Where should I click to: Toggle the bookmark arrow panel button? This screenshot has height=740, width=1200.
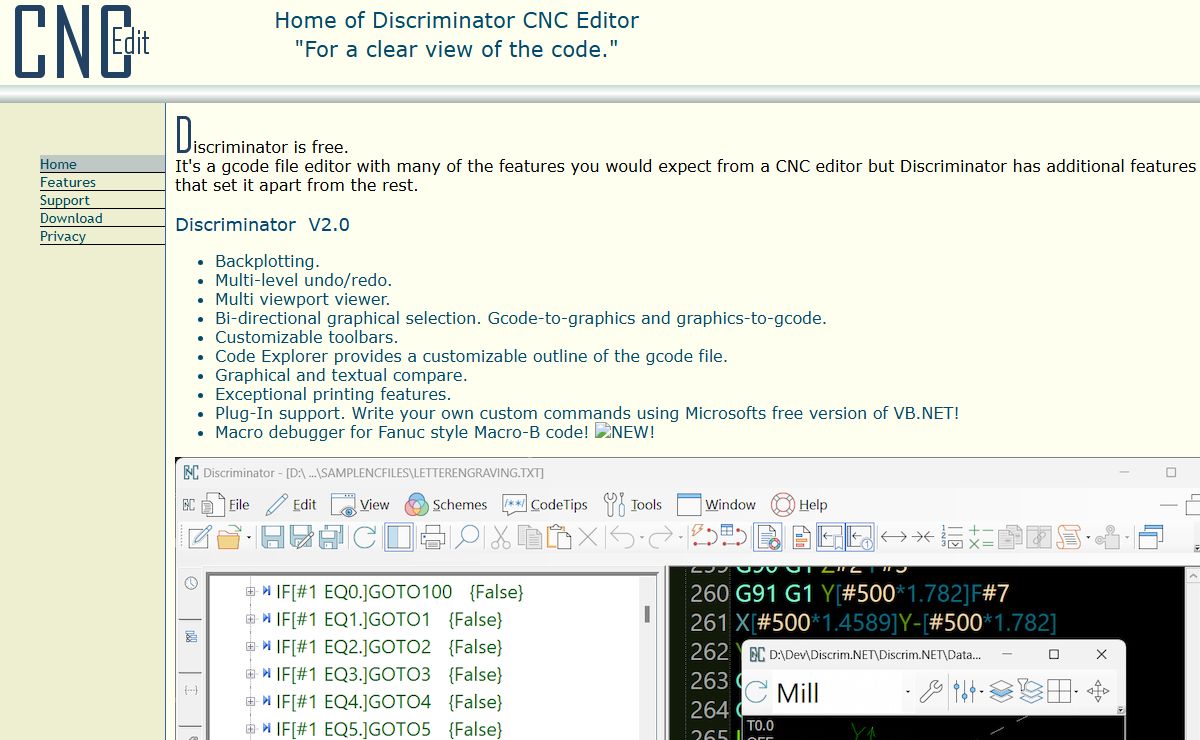tap(831, 537)
